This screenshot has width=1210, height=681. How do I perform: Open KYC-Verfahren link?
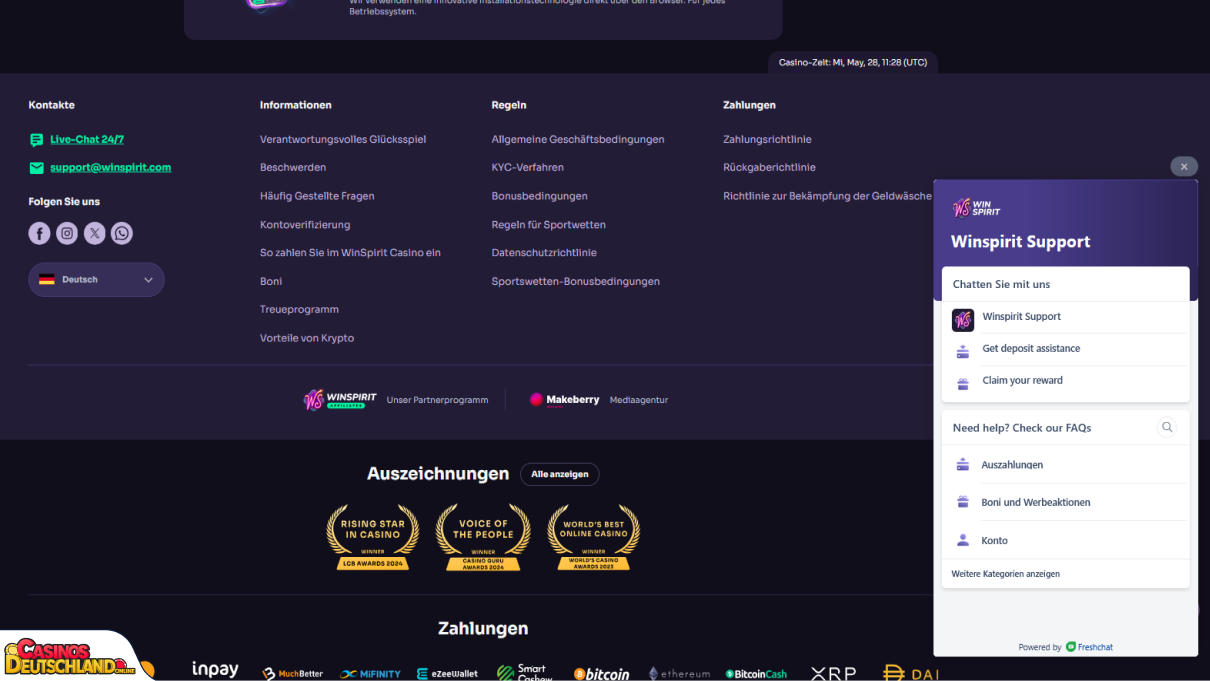pyautogui.click(x=527, y=168)
